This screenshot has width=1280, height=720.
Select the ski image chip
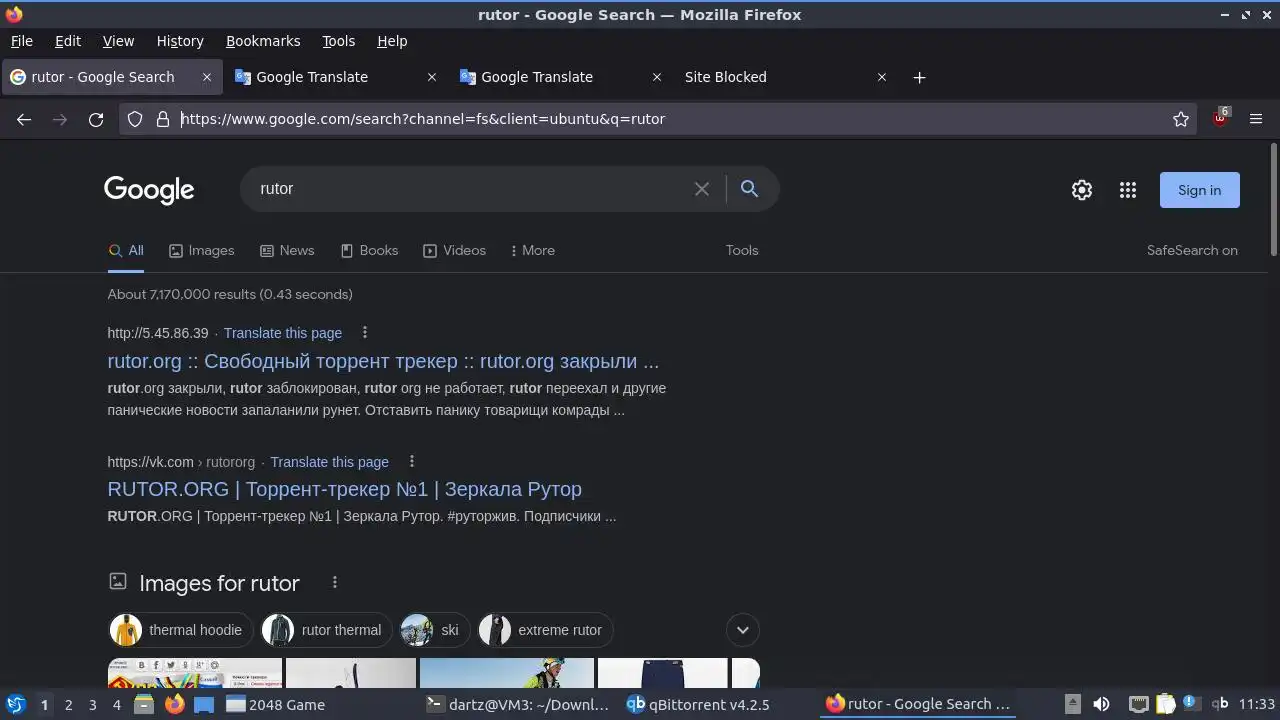coord(434,630)
